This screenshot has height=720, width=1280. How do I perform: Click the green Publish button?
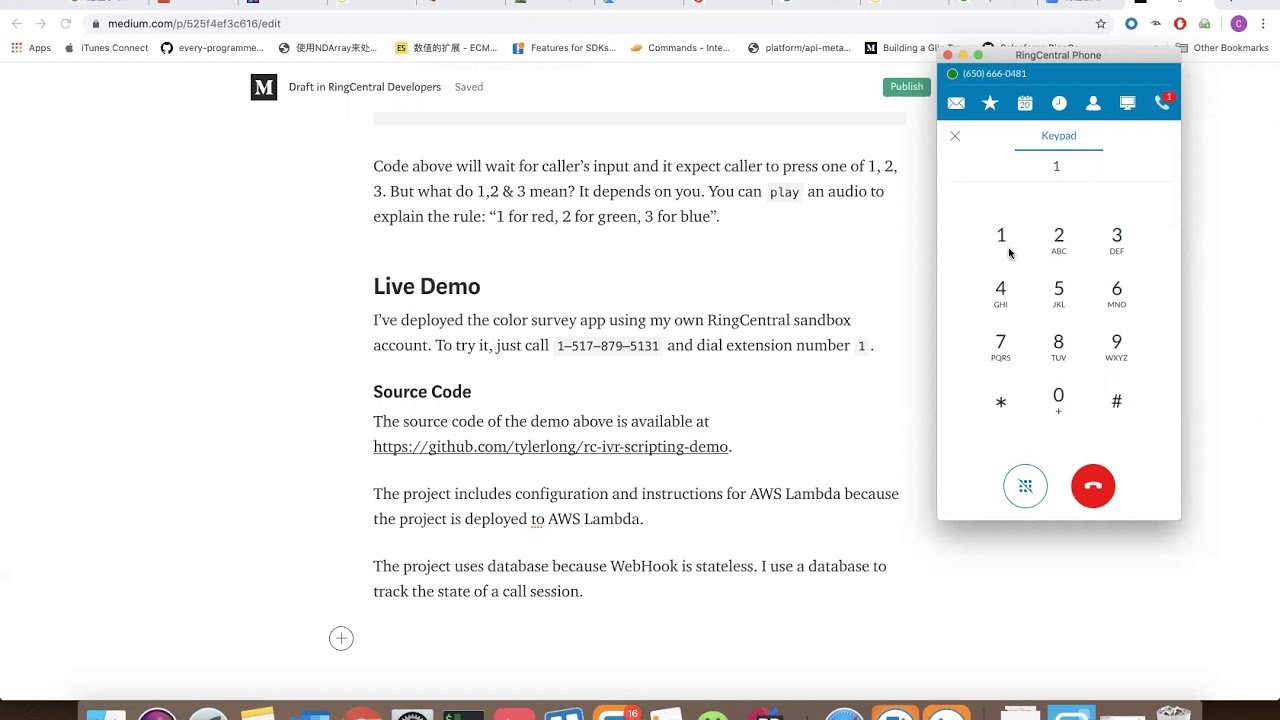(x=907, y=87)
